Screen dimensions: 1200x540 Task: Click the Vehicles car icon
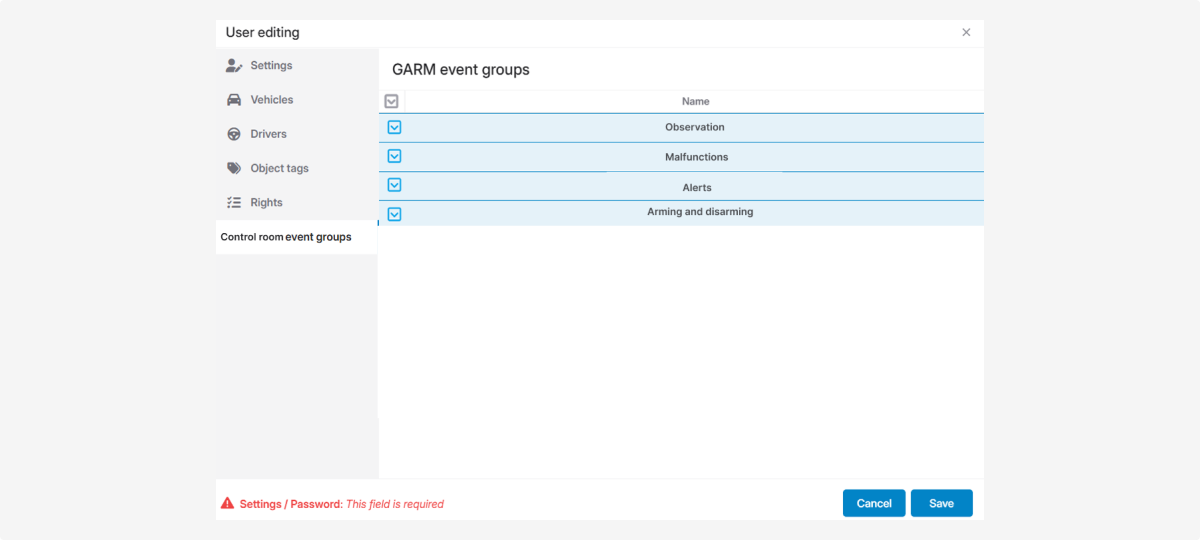[x=234, y=100]
